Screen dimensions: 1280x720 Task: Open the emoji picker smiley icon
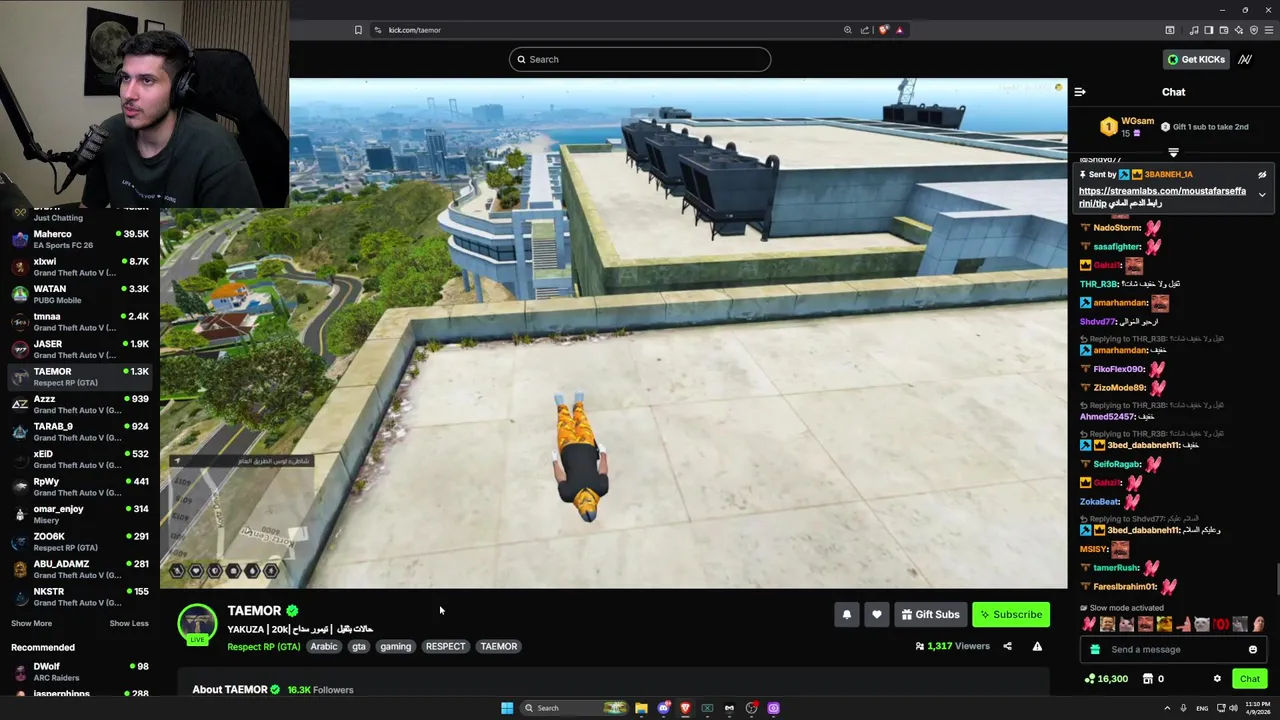pyautogui.click(x=1252, y=650)
